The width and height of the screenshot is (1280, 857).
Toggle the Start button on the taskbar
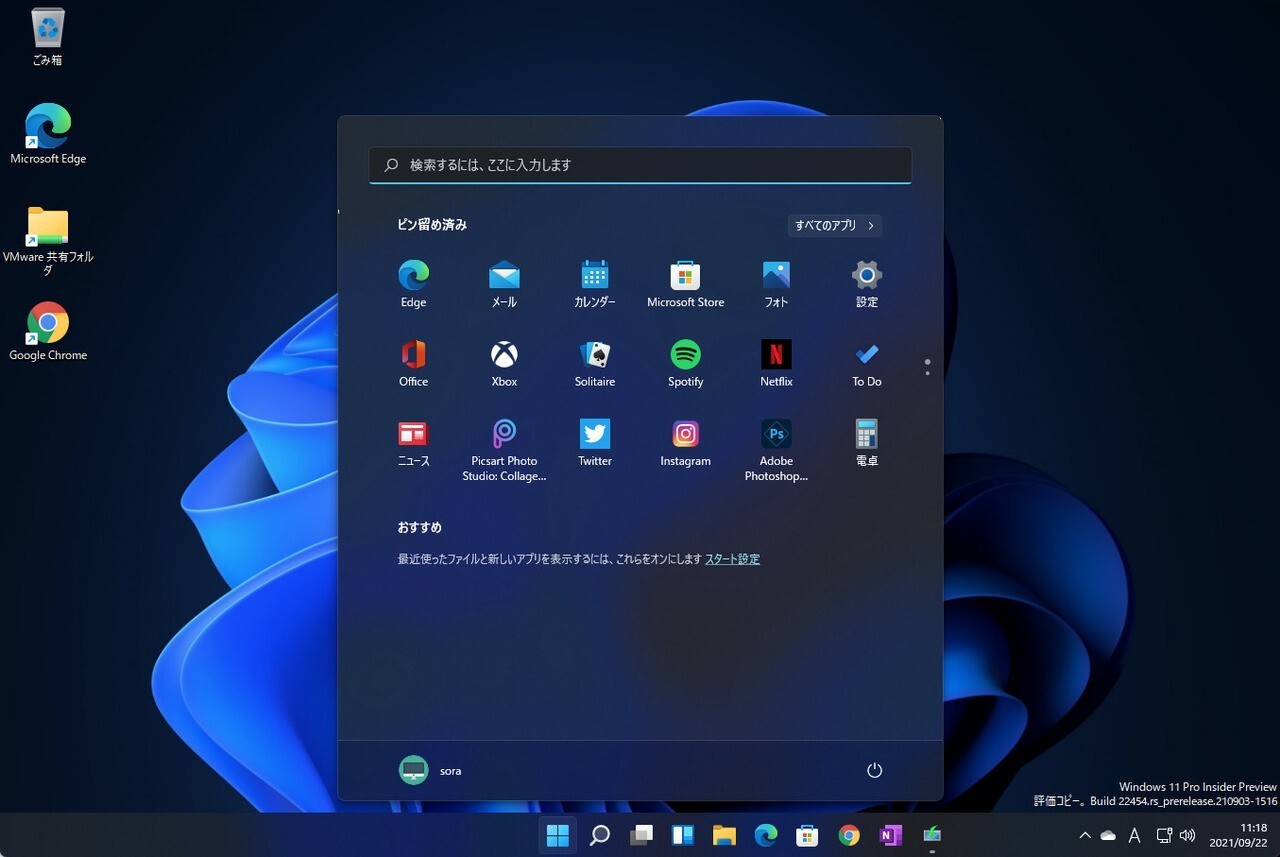pyautogui.click(x=558, y=835)
